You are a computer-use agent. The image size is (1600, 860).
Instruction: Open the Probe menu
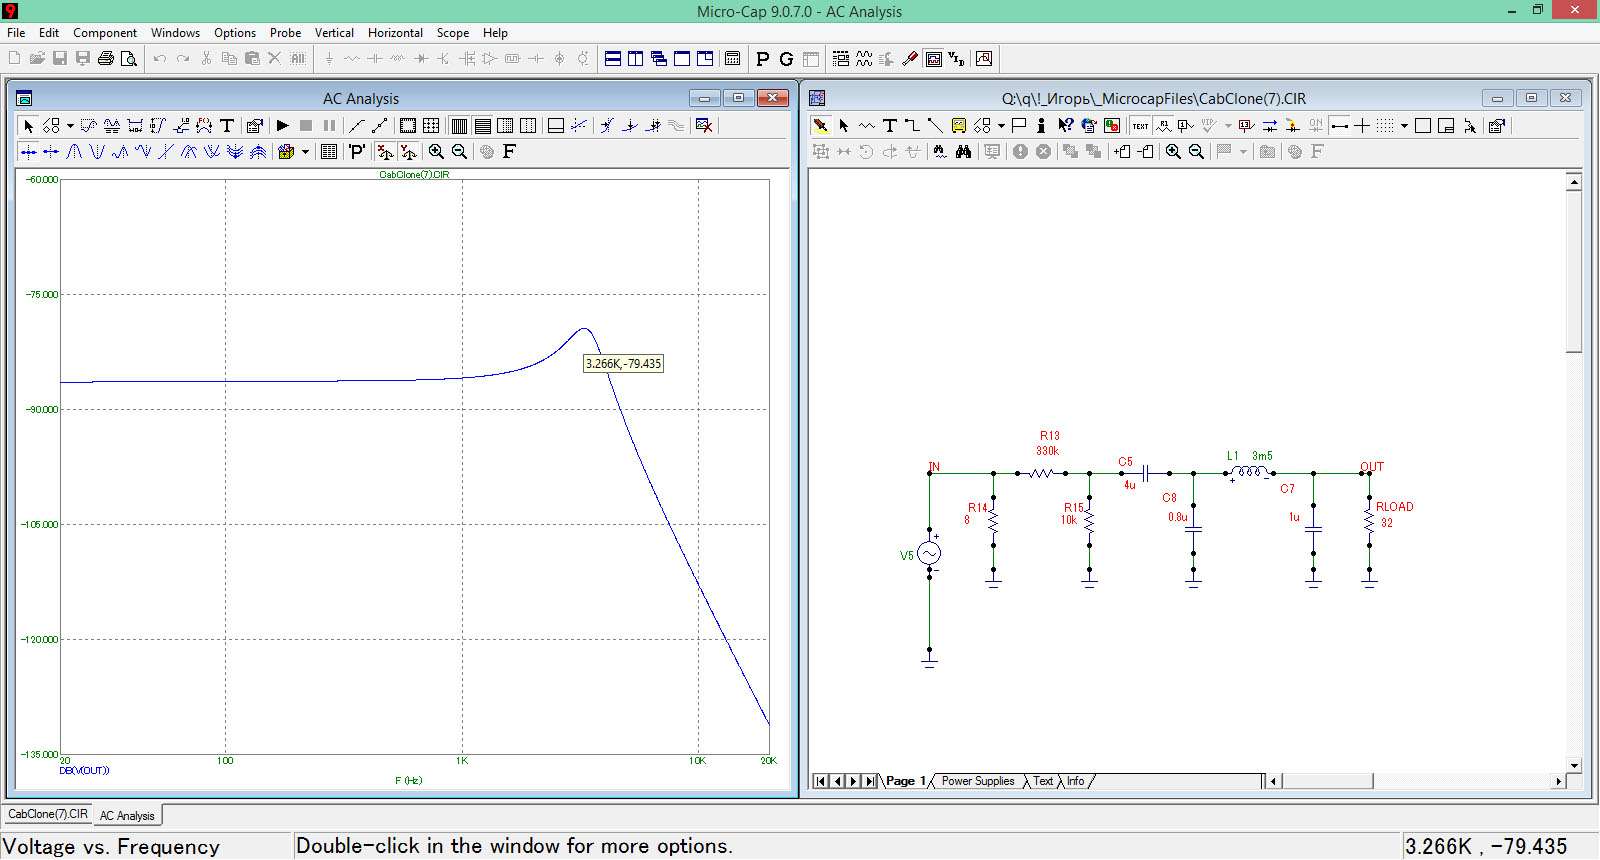(x=285, y=33)
